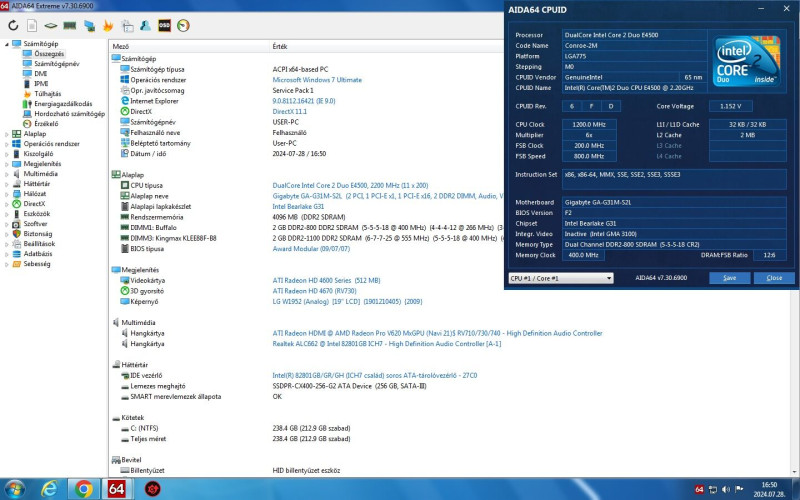Open the Windows Start button
The height and width of the screenshot is (500, 800).
pos(14,489)
